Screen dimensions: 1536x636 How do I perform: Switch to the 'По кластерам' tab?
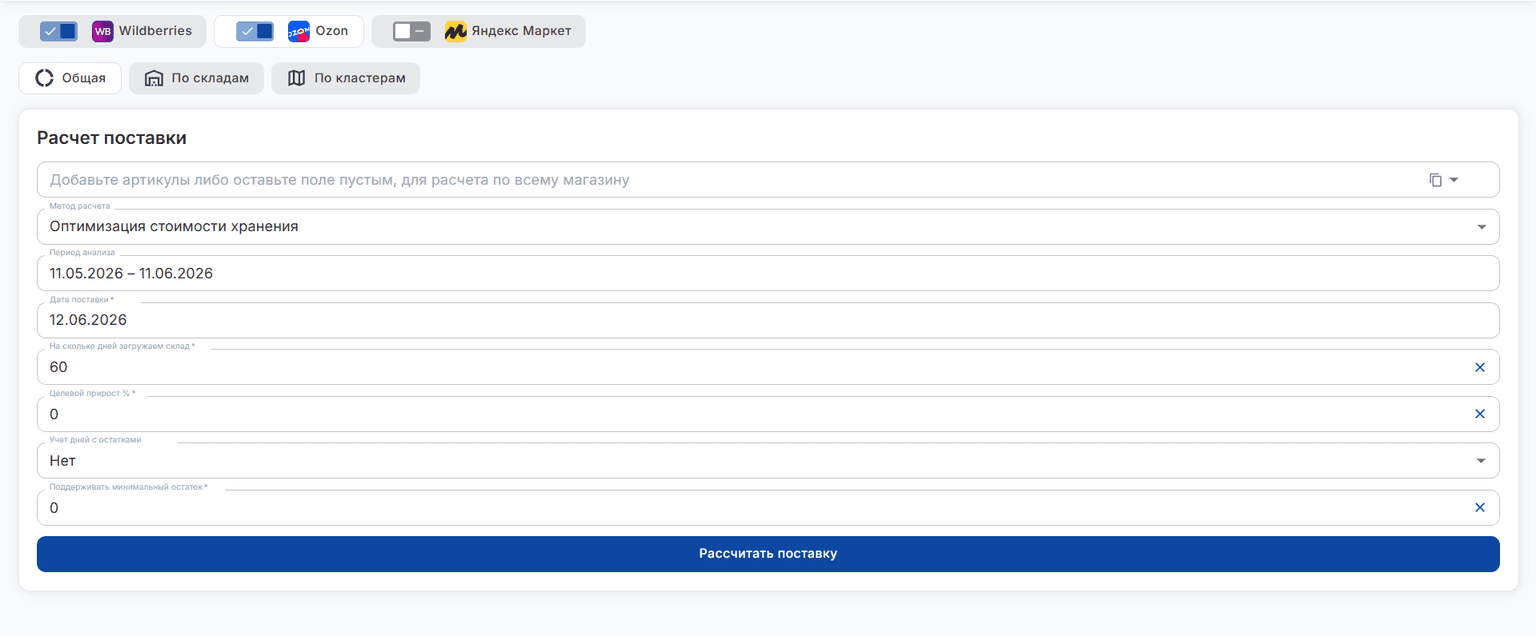tap(346, 78)
